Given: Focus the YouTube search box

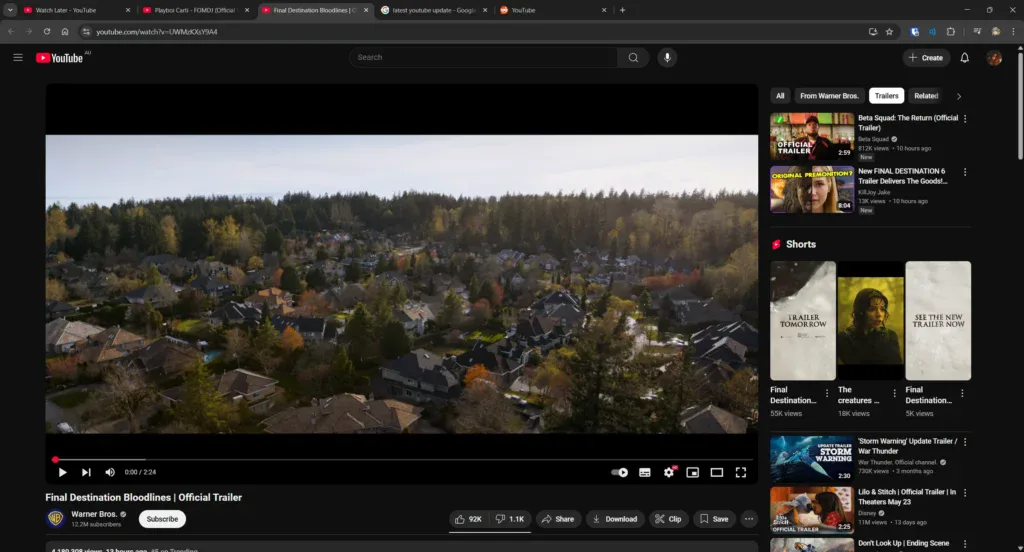Looking at the screenshot, I should pos(483,57).
